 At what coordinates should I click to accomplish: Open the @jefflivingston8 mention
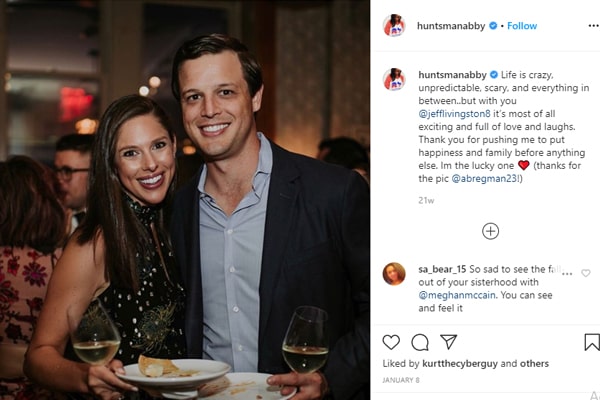(x=454, y=114)
